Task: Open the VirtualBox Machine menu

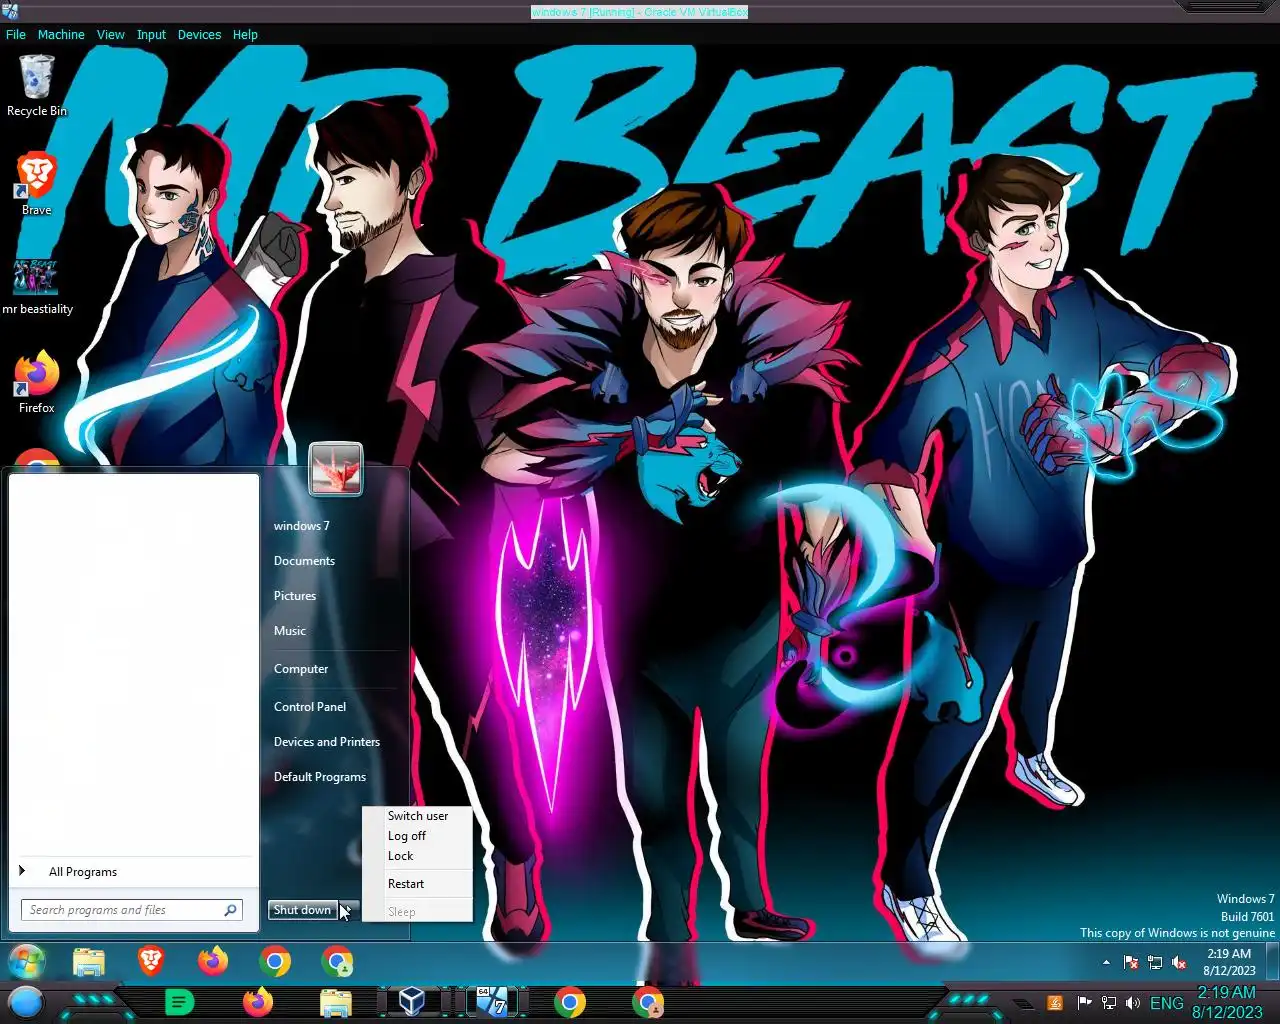Action: tap(61, 34)
